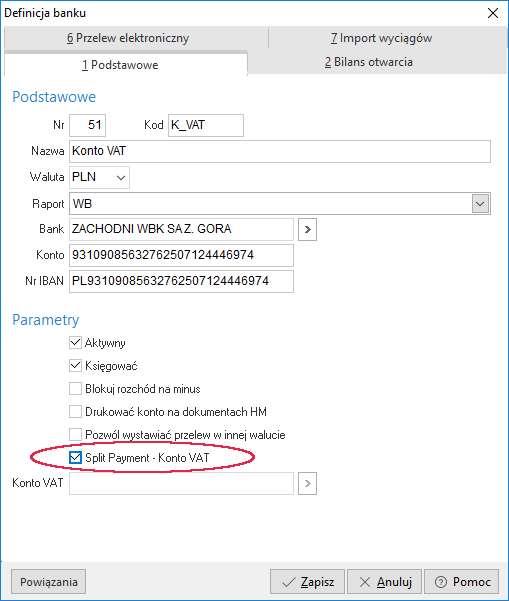Click the Konto account number field

coord(181,255)
